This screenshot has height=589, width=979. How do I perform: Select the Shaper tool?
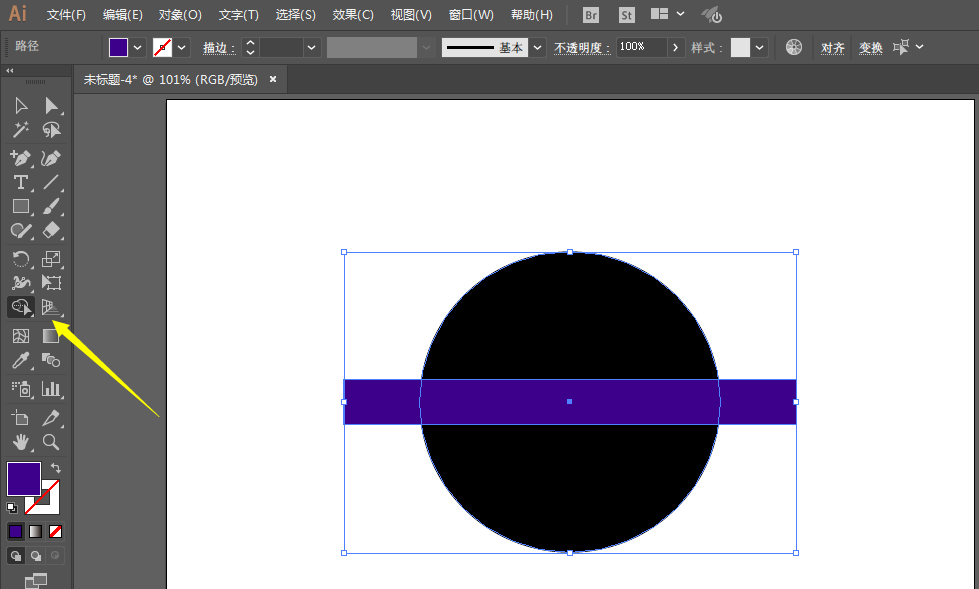[21, 230]
